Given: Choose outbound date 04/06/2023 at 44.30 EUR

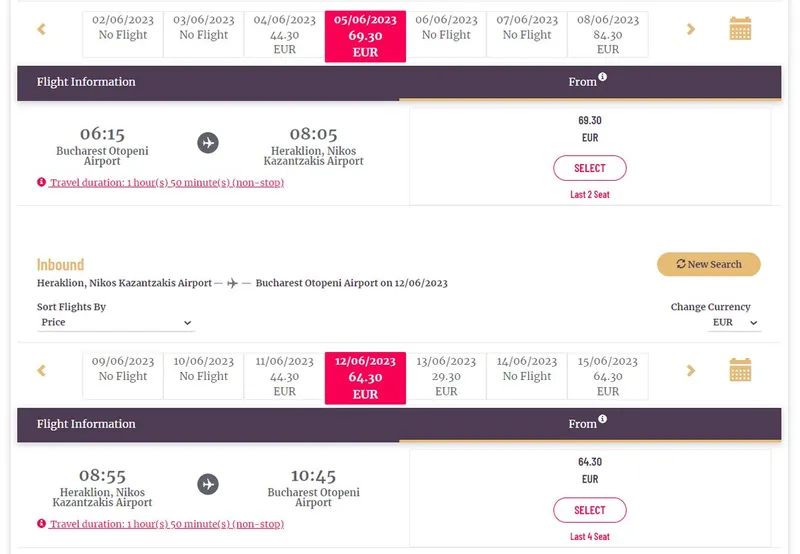Looking at the screenshot, I should (x=284, y=35).
